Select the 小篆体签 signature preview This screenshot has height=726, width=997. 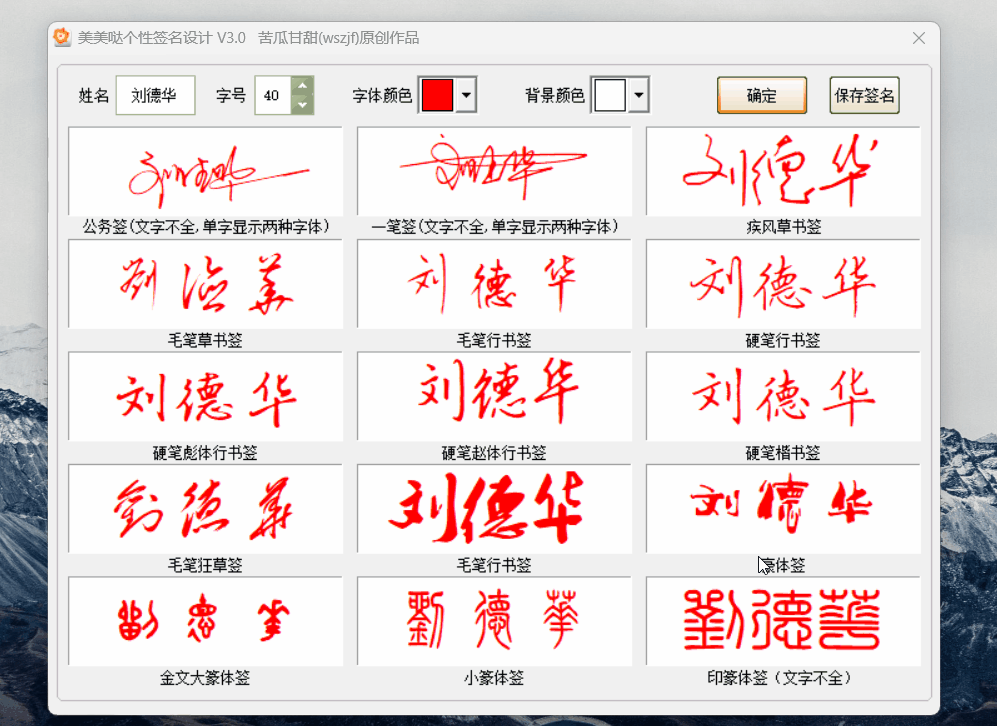(494, 622)
